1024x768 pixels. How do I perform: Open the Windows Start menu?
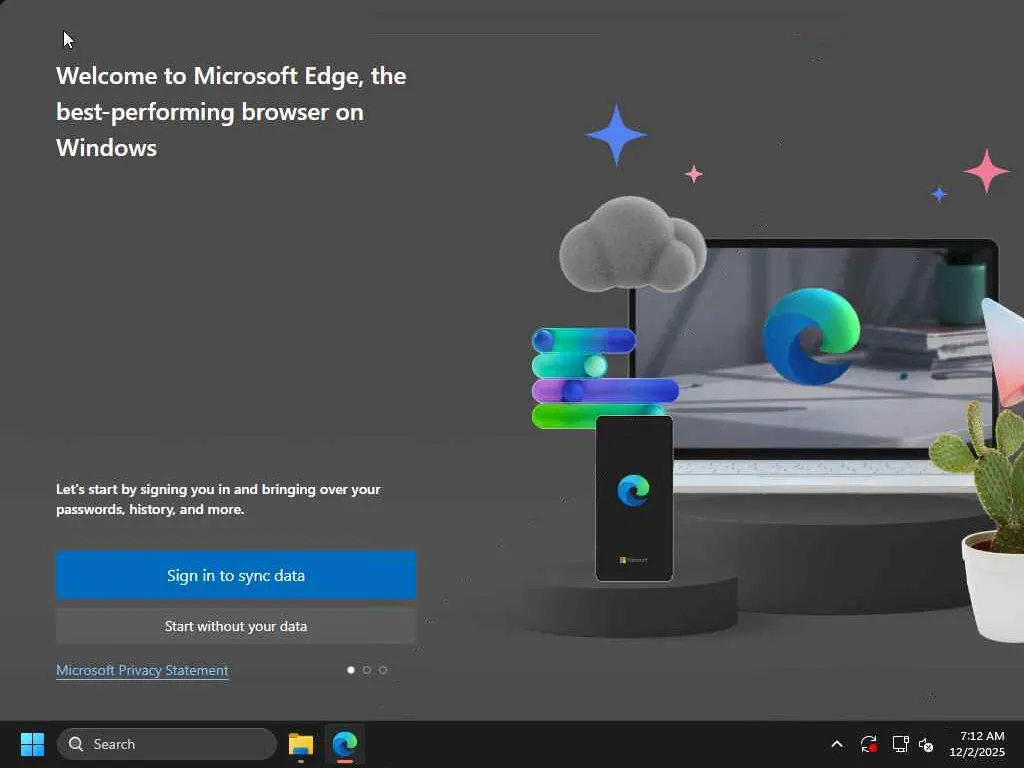[32, 744]
